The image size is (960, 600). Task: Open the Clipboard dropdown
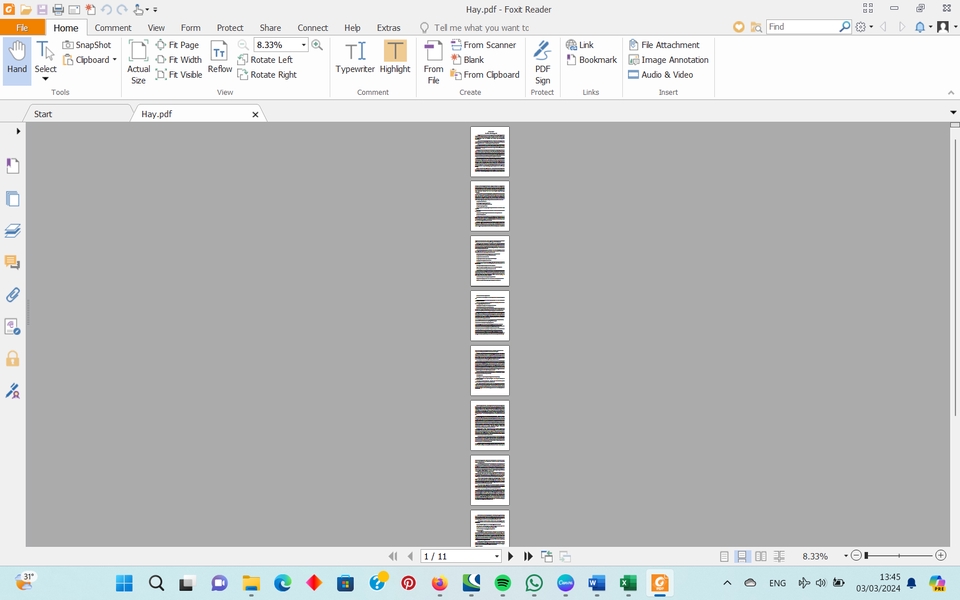click(x=114, y=59)
